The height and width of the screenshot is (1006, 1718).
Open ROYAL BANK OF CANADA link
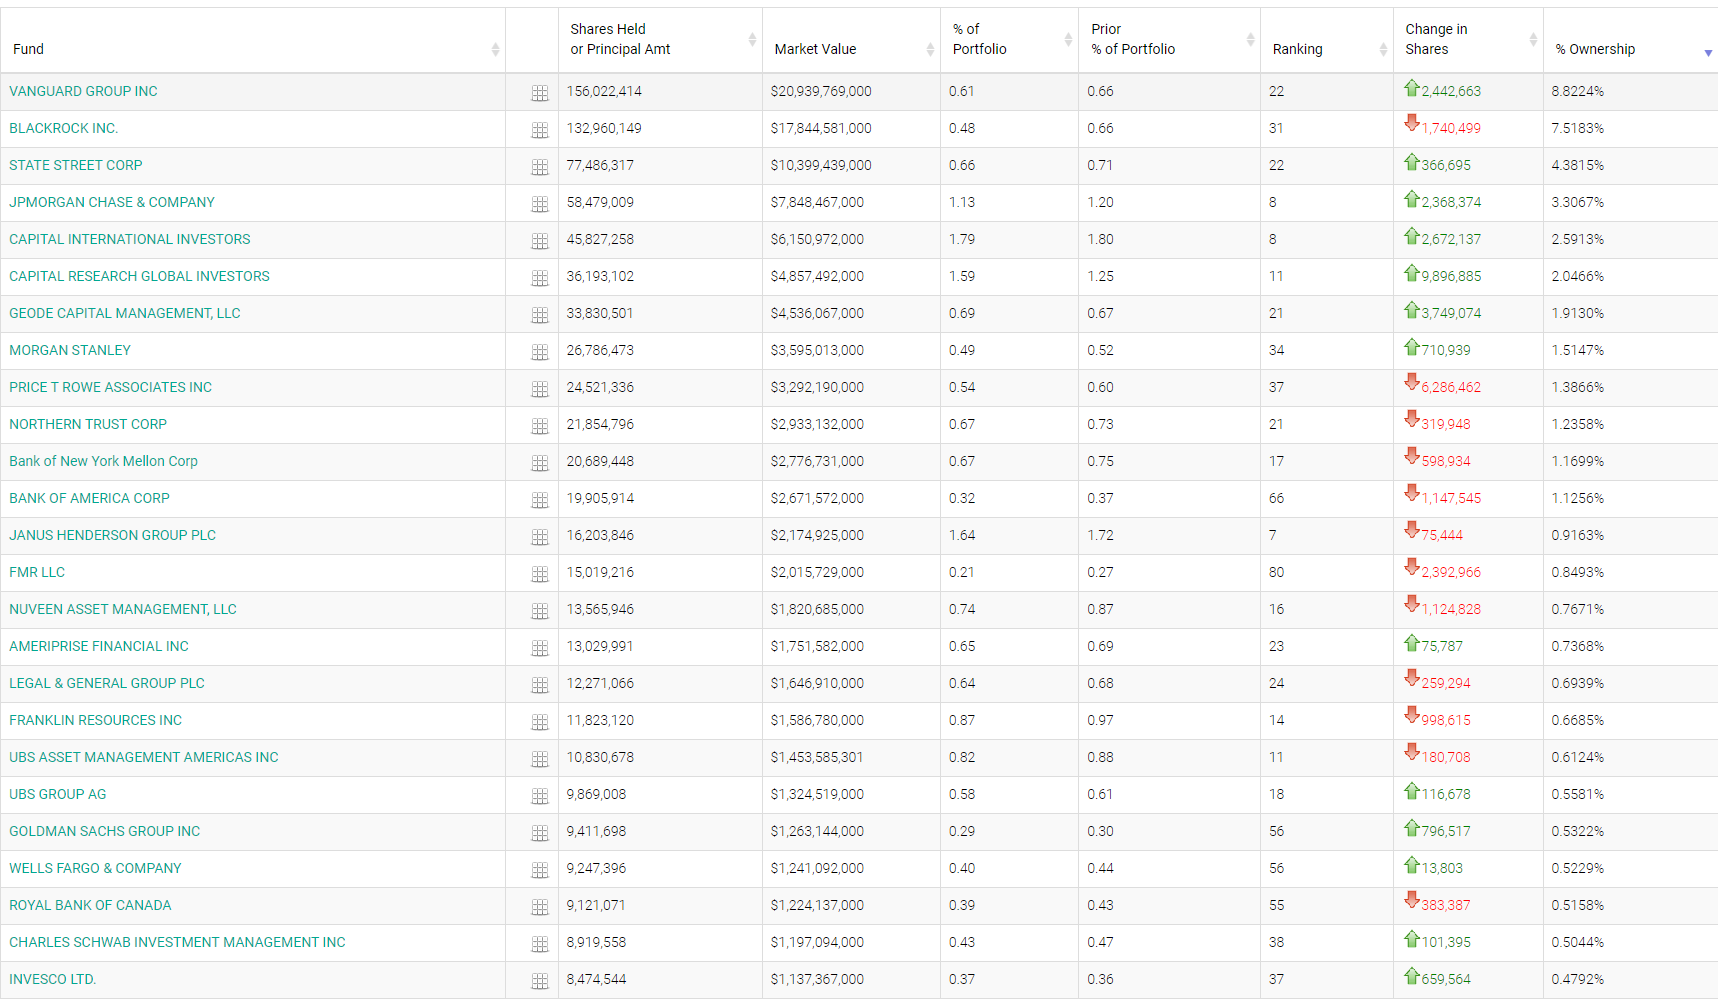pyautogui.click(x=90, y=905)
